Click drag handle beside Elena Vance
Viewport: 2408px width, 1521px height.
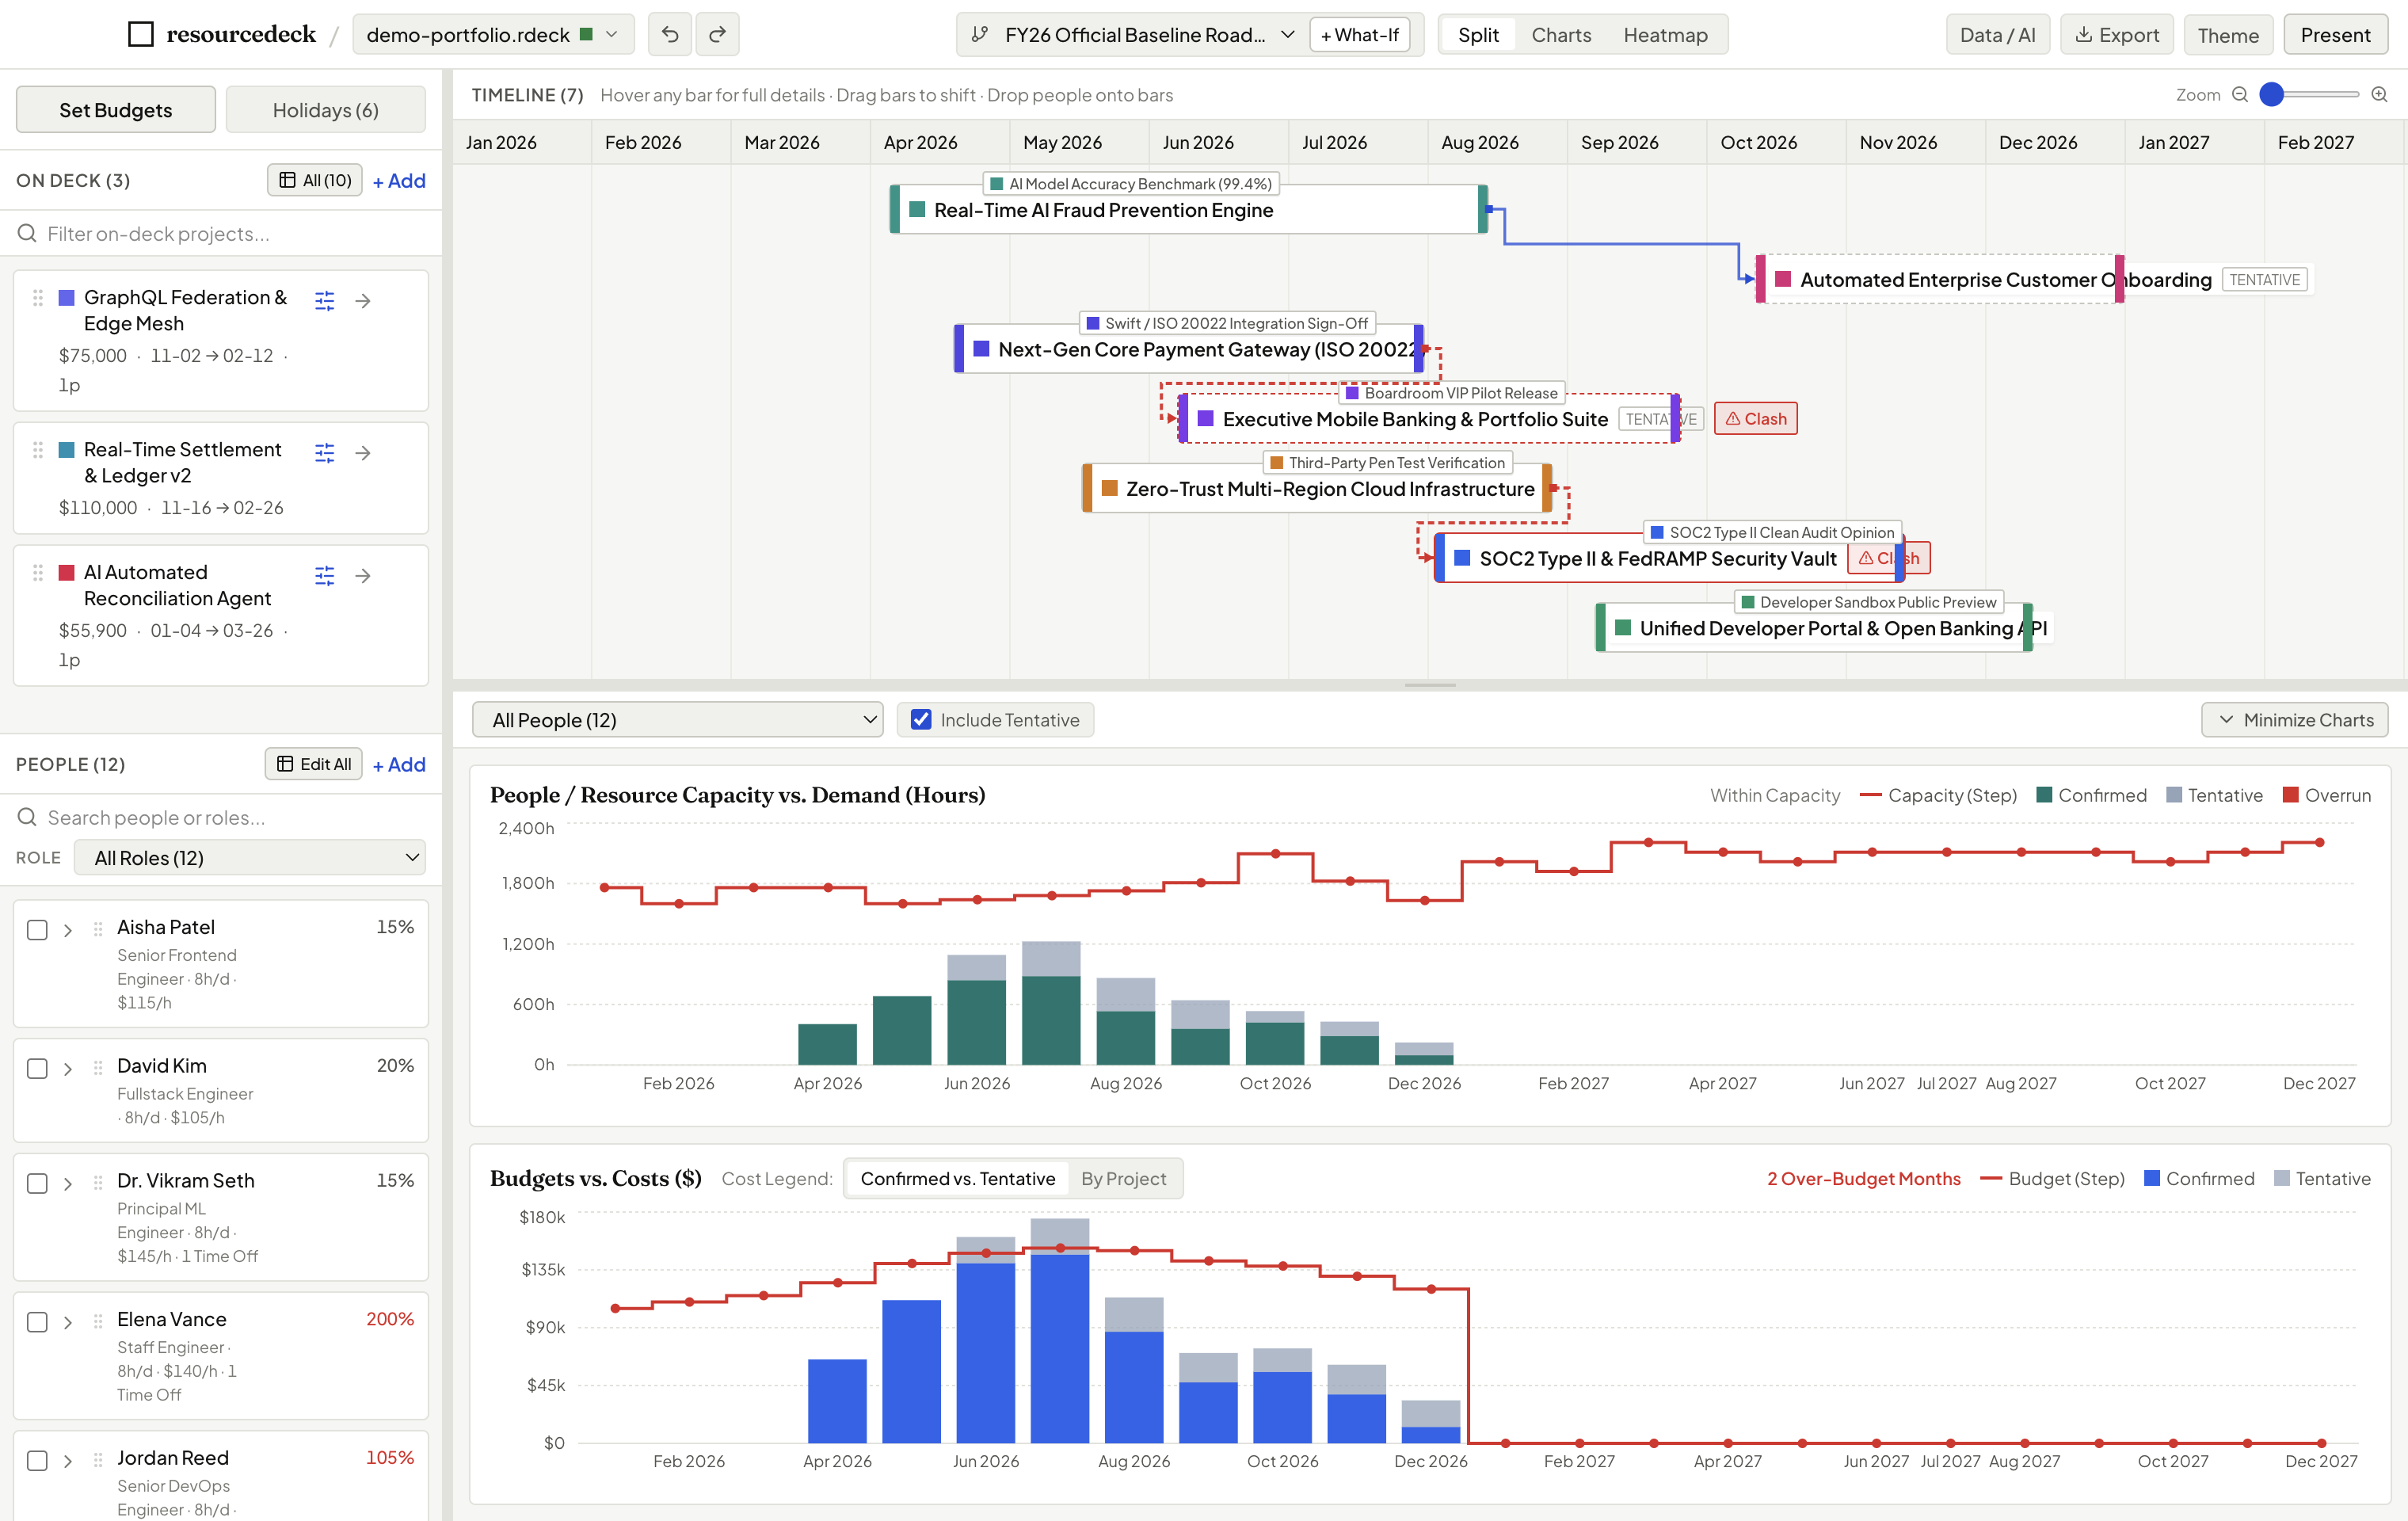point(98,1321)
